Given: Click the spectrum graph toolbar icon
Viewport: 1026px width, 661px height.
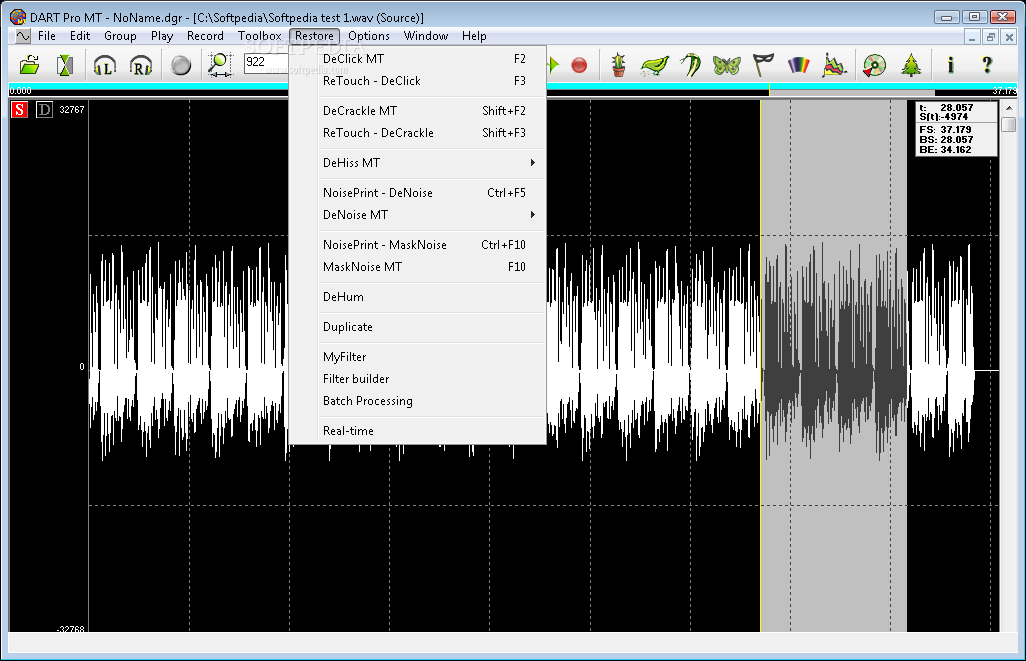Looking at the screenshot, I should [x=834, y=65].
